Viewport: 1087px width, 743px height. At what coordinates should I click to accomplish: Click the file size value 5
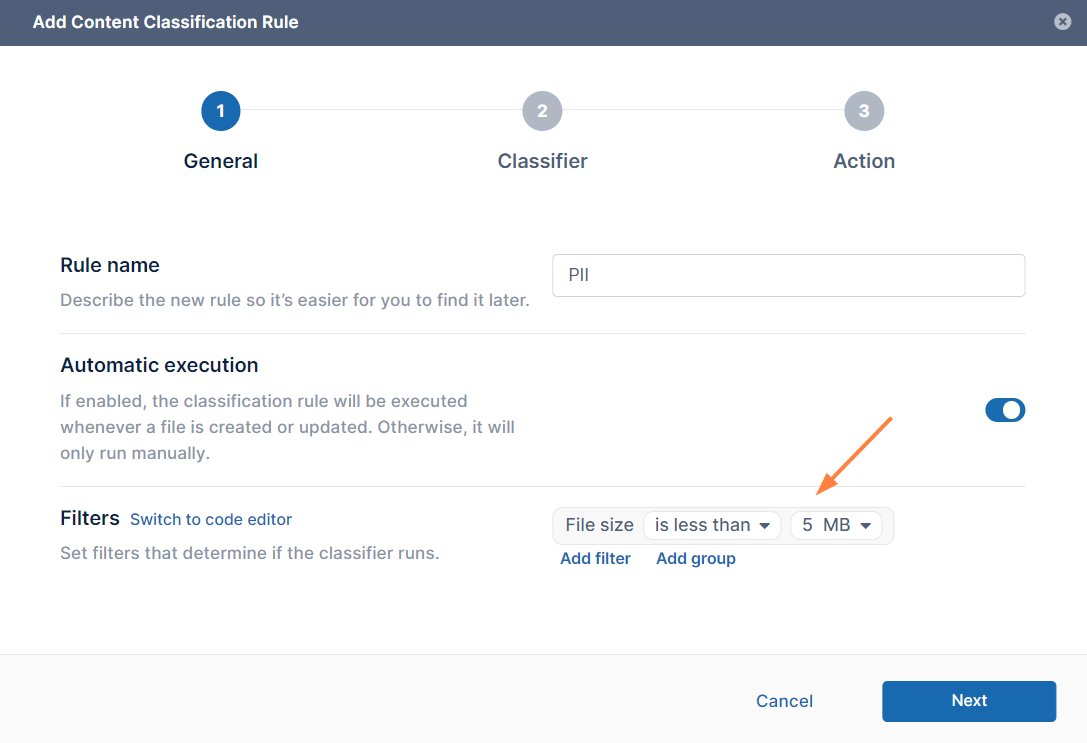pyautogui.click(x=807, y=525)
